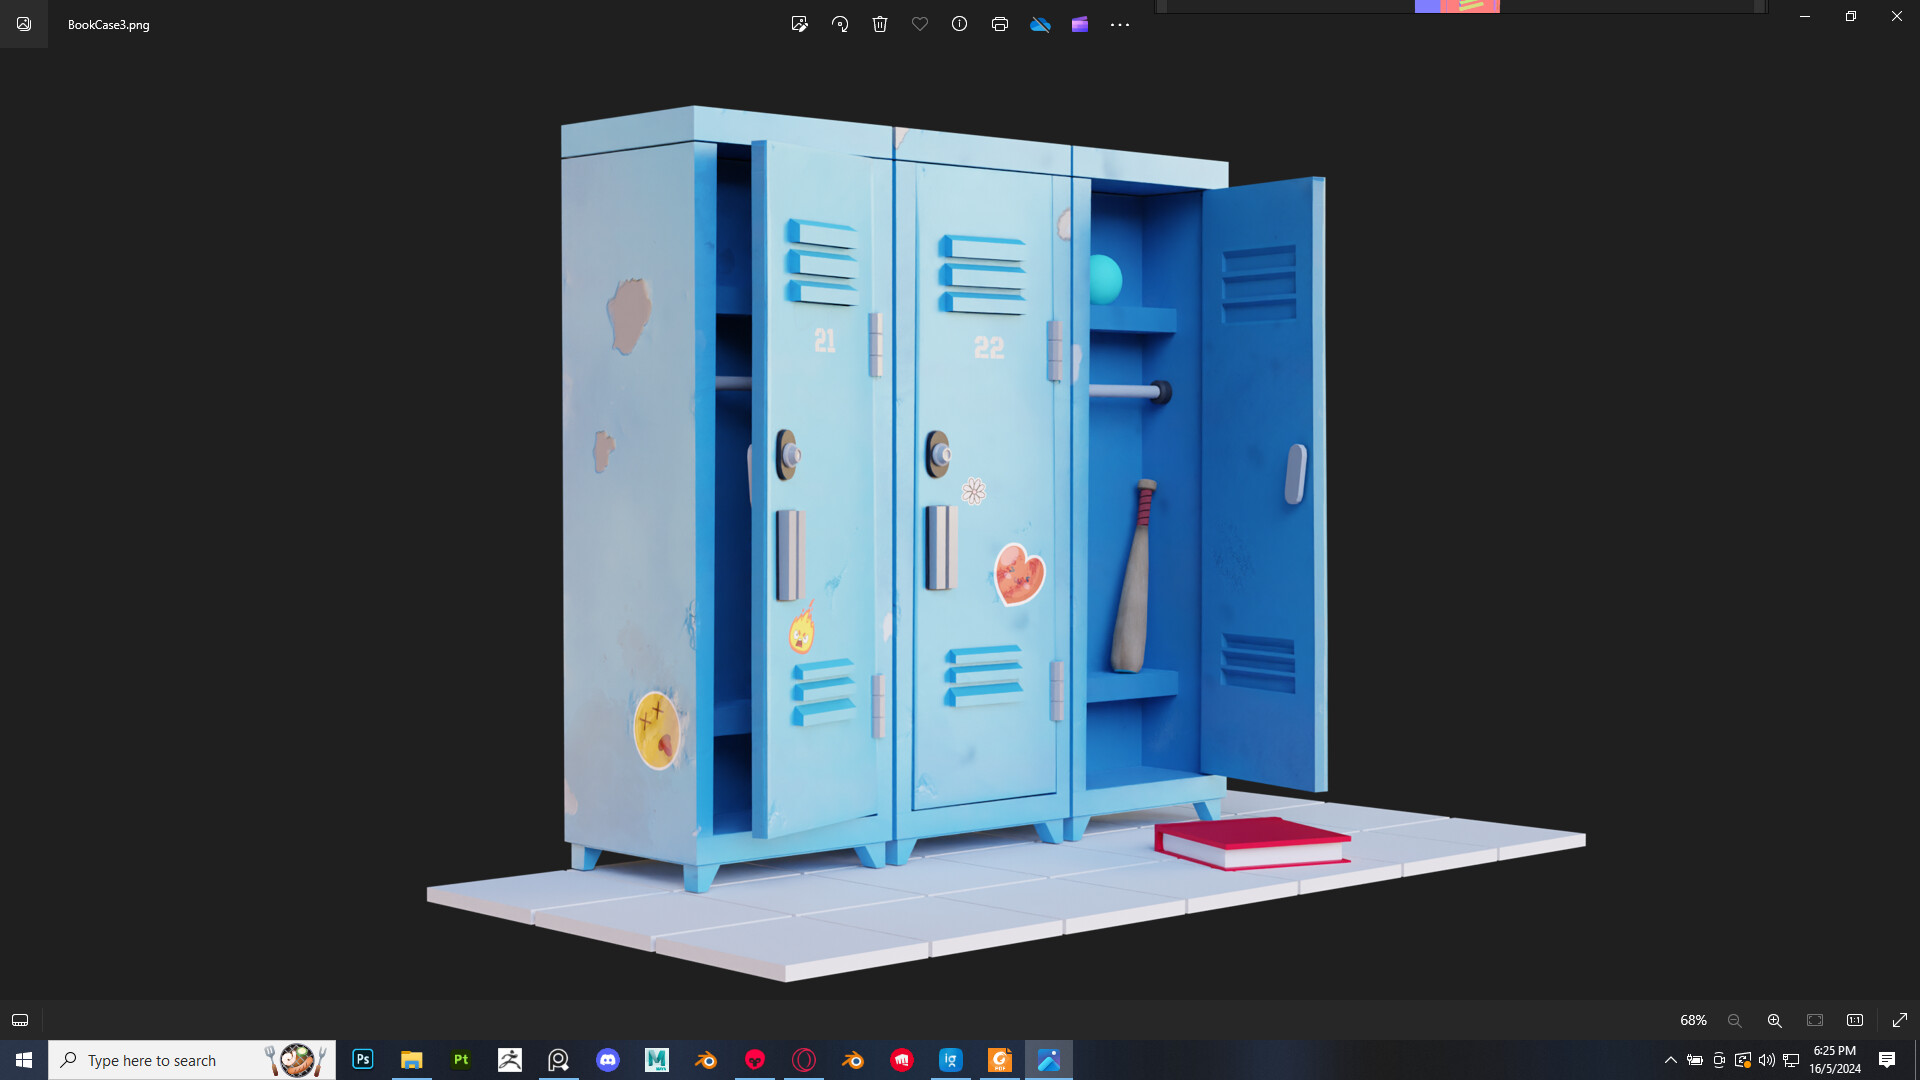This screenshot has width=1920, height=1080.
Task: Toggle fit image to window
Action: pos(1814,1020)
